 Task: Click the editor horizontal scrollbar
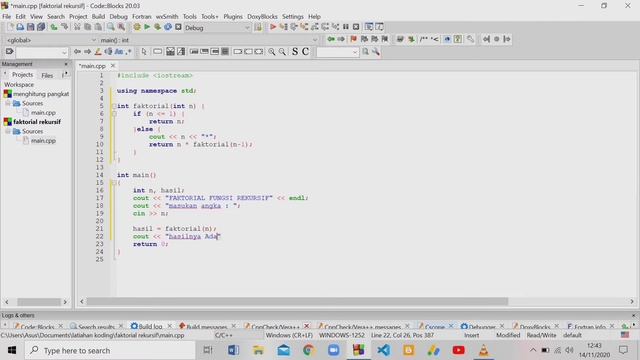click(297, 302)
